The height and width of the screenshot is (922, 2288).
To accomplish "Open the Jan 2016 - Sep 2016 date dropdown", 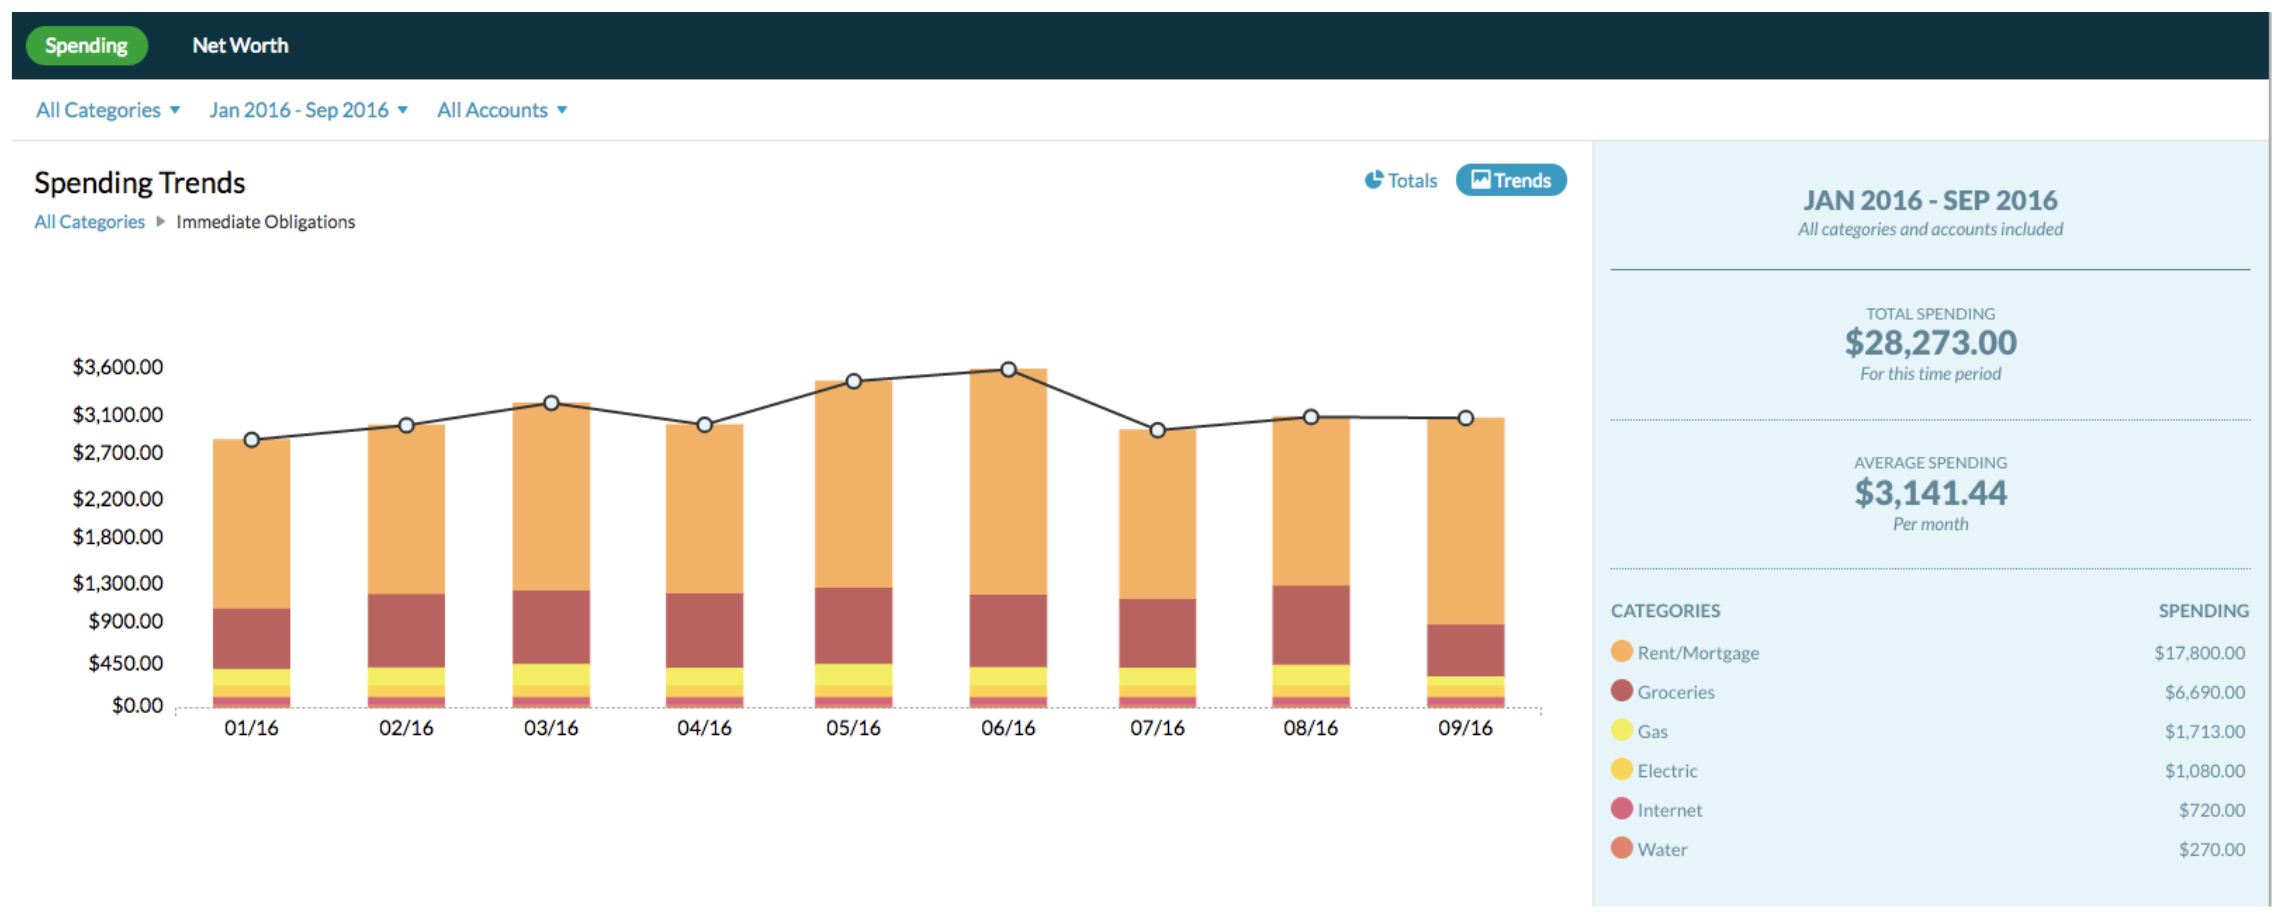I will coord(308,110).
